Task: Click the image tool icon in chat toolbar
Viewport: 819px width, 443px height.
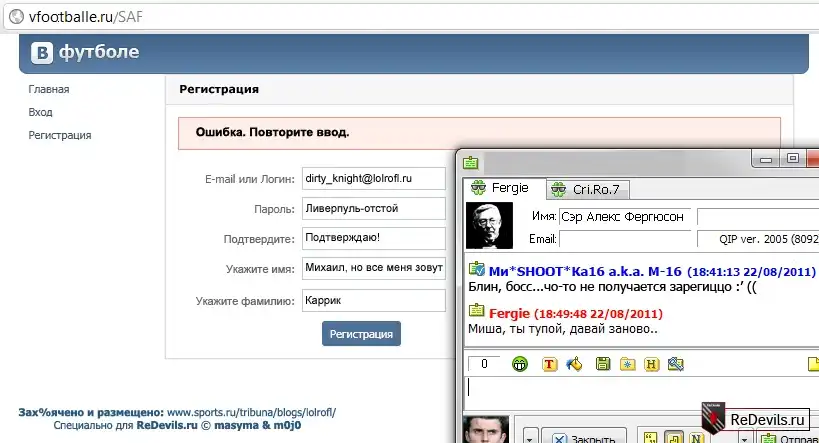Action: coord(677,364)
